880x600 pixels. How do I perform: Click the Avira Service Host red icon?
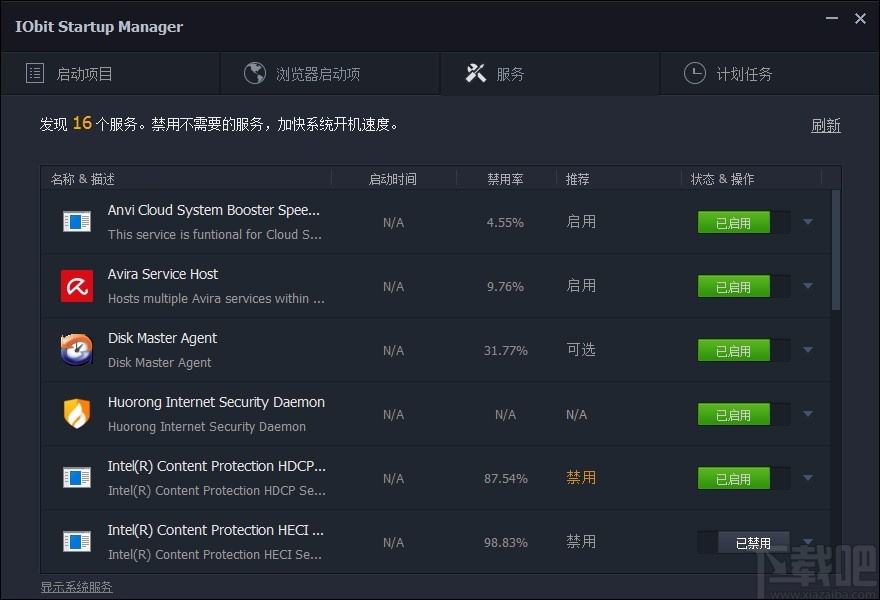point(76,285)
